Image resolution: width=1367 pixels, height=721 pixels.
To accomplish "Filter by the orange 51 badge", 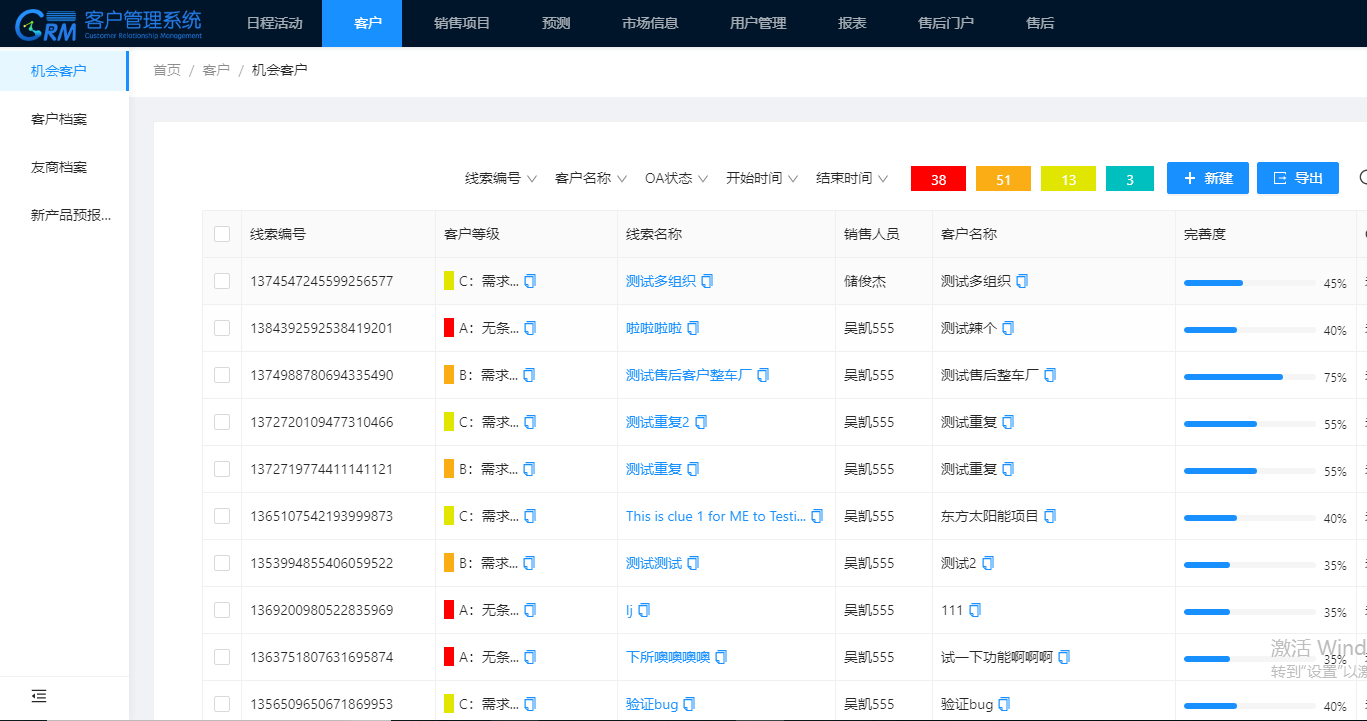I will [x=1003, y=179].
